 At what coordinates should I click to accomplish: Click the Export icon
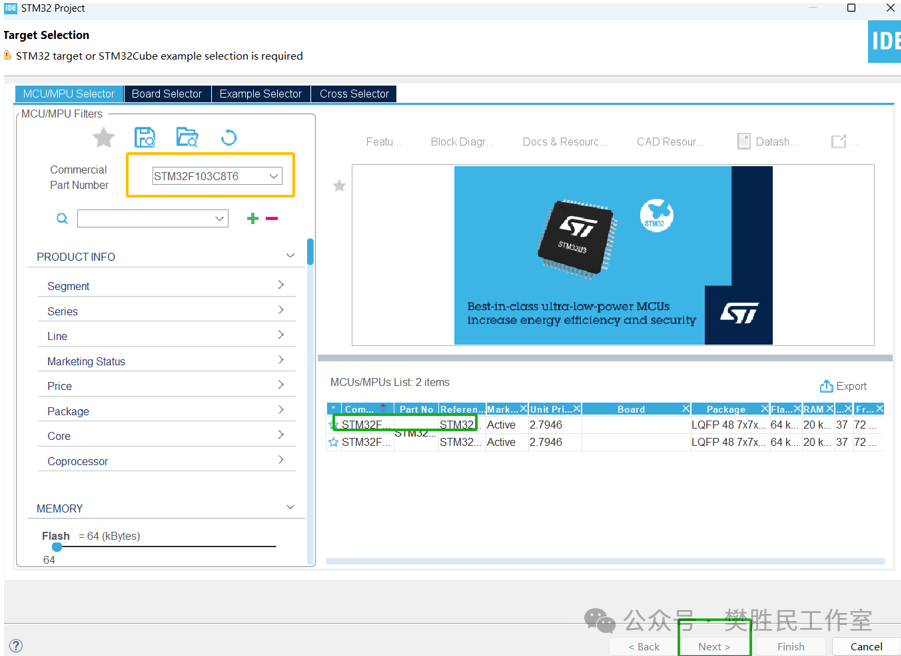pos(826,386)
